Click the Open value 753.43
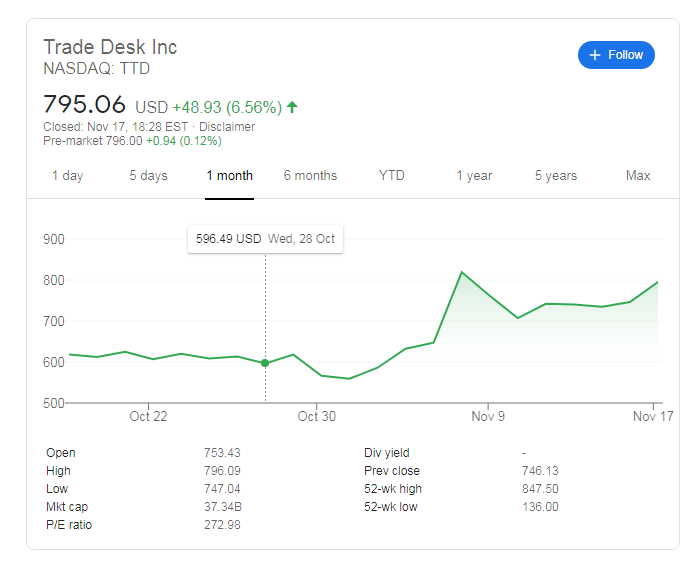This screenshot has height=565, width=697. click(x=222, y=453)
